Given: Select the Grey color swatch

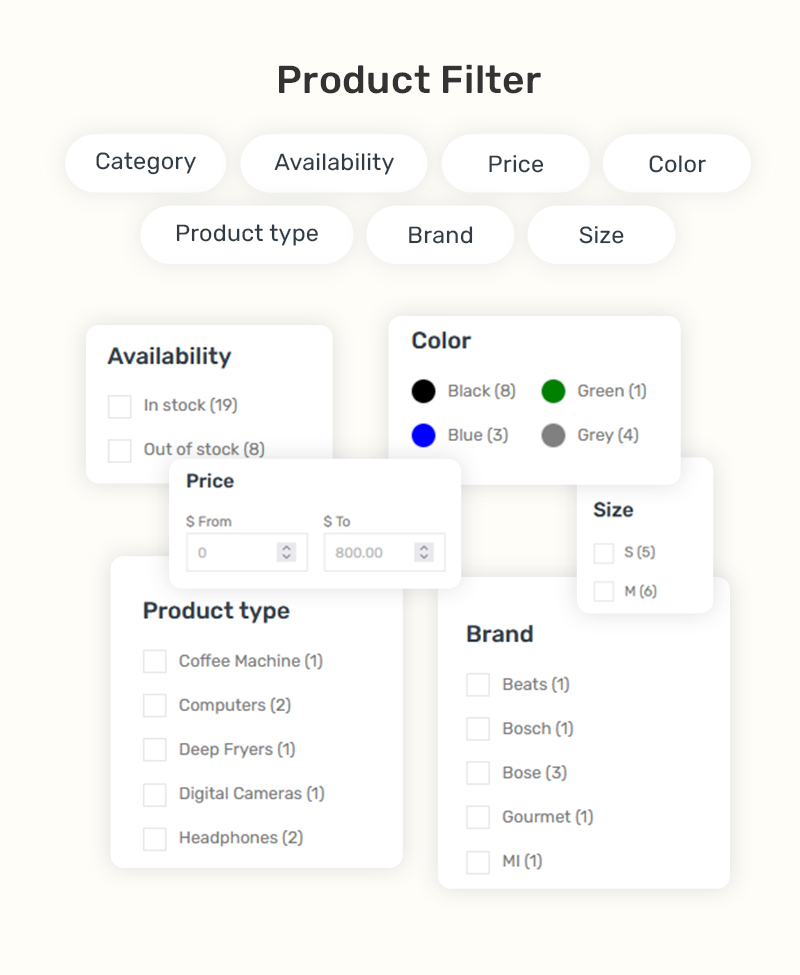Looking at the screenshot, I should [554, 435].
